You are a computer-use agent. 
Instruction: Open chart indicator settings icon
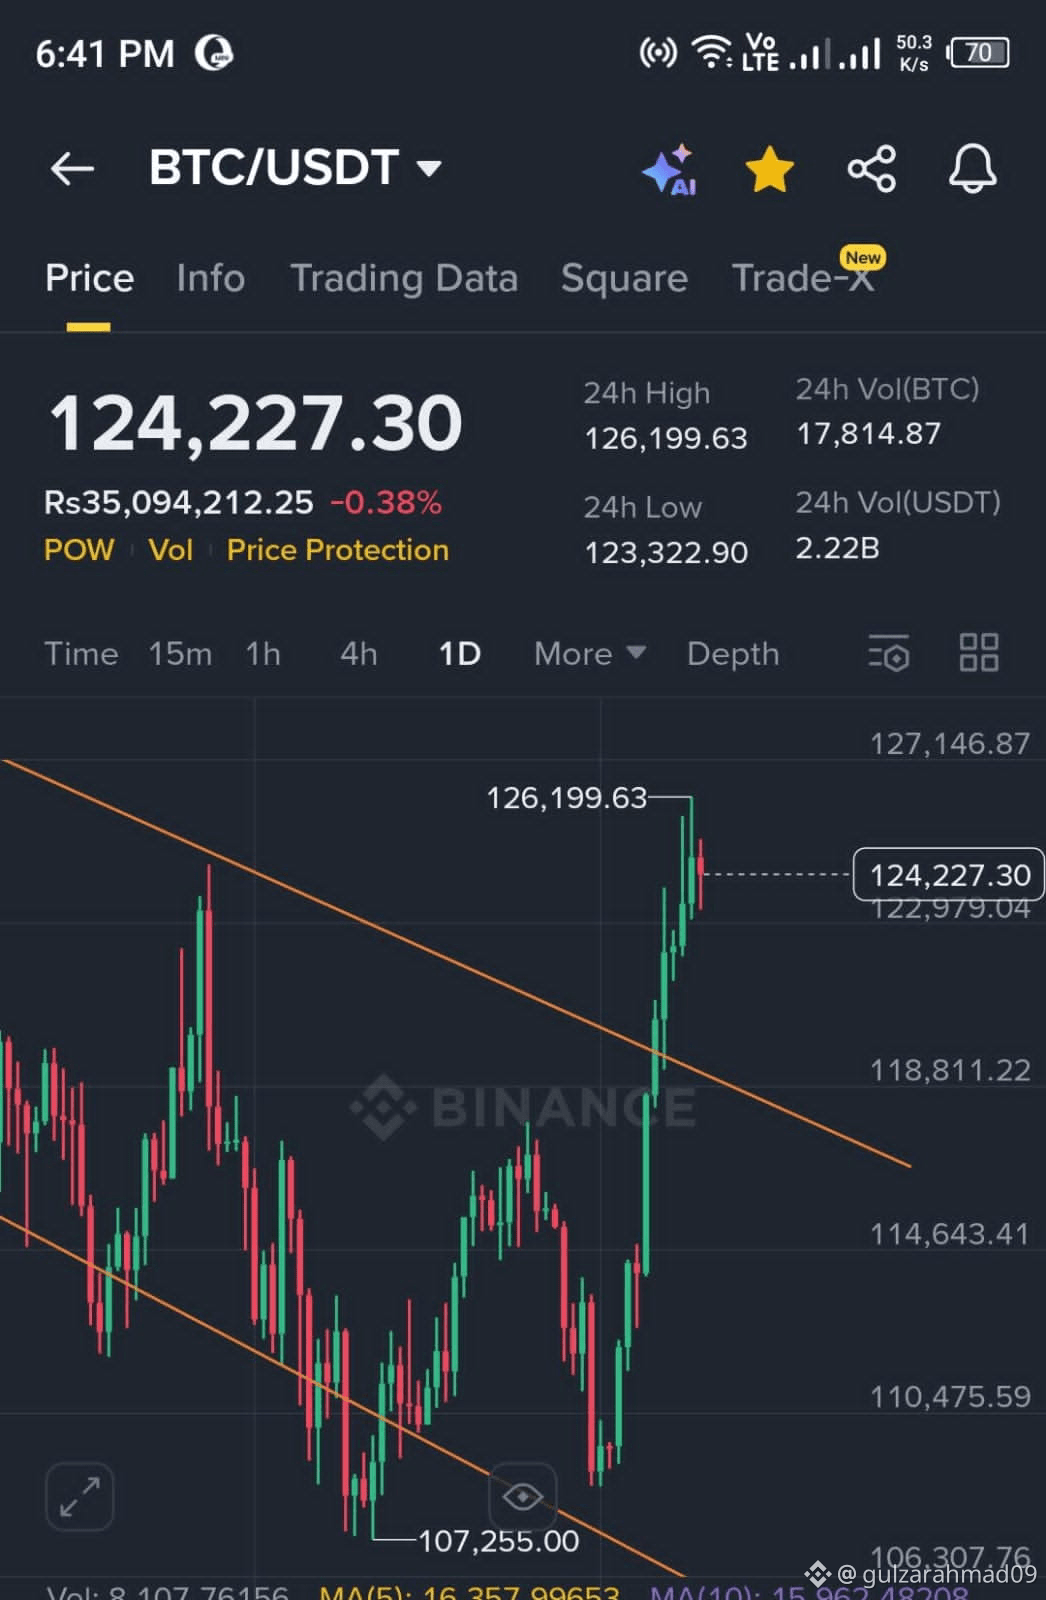point(889,653)
